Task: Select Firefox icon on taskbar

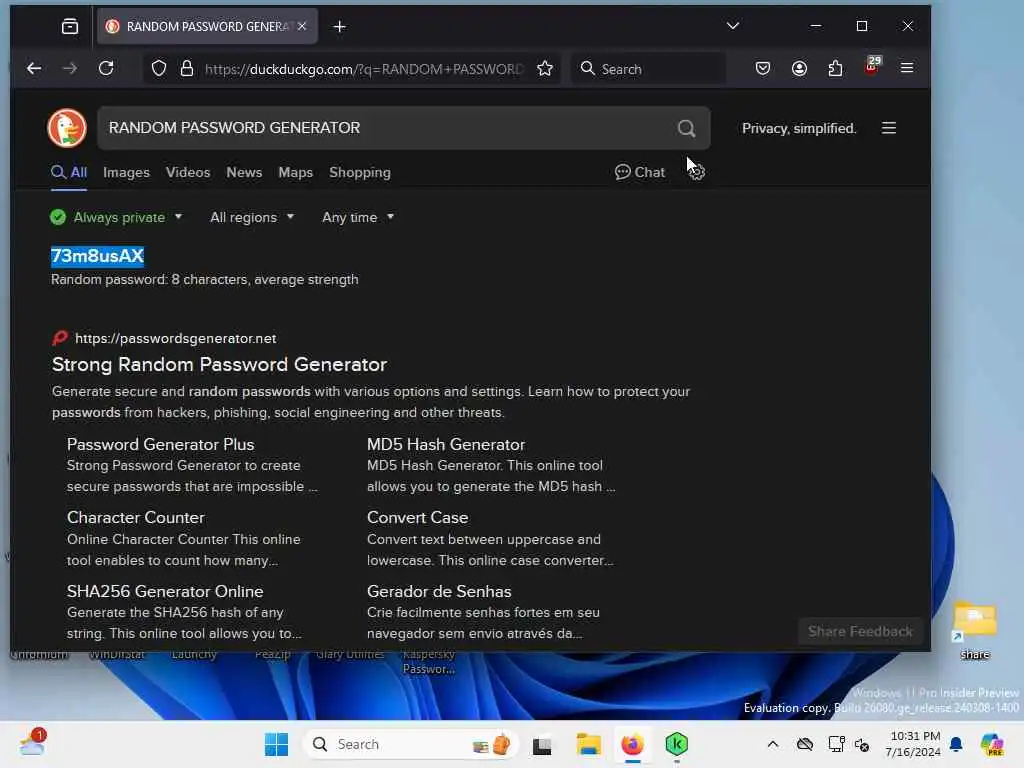Action: click(x=632, y=744)
